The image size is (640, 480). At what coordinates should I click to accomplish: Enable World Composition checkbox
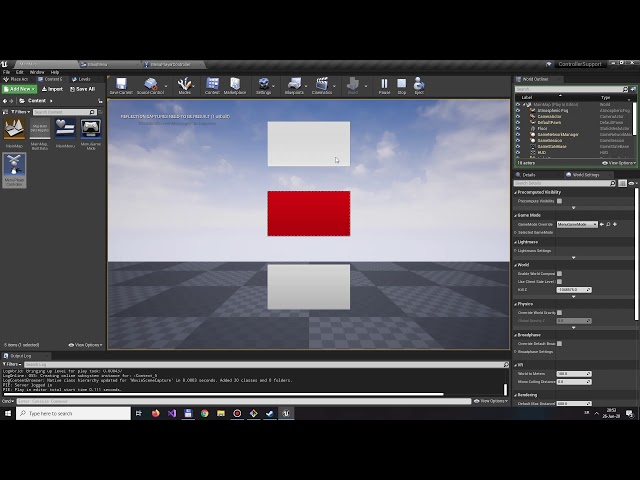point(560,273)
